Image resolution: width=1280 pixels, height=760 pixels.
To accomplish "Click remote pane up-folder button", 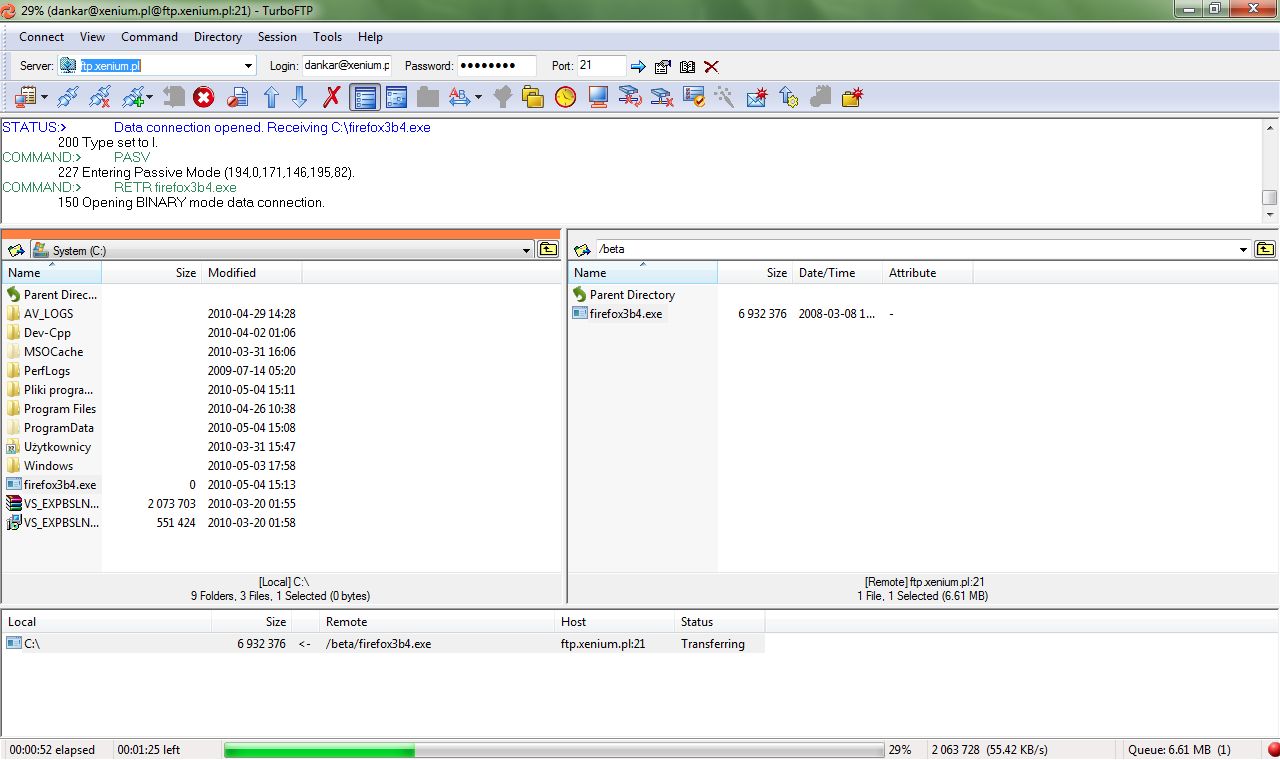I will coord(1265,249).
